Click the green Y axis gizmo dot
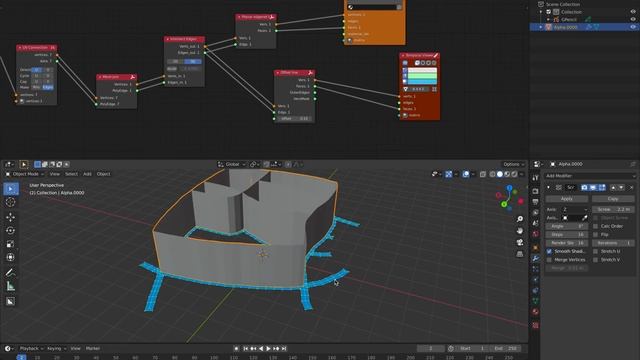 pos(504,204)
